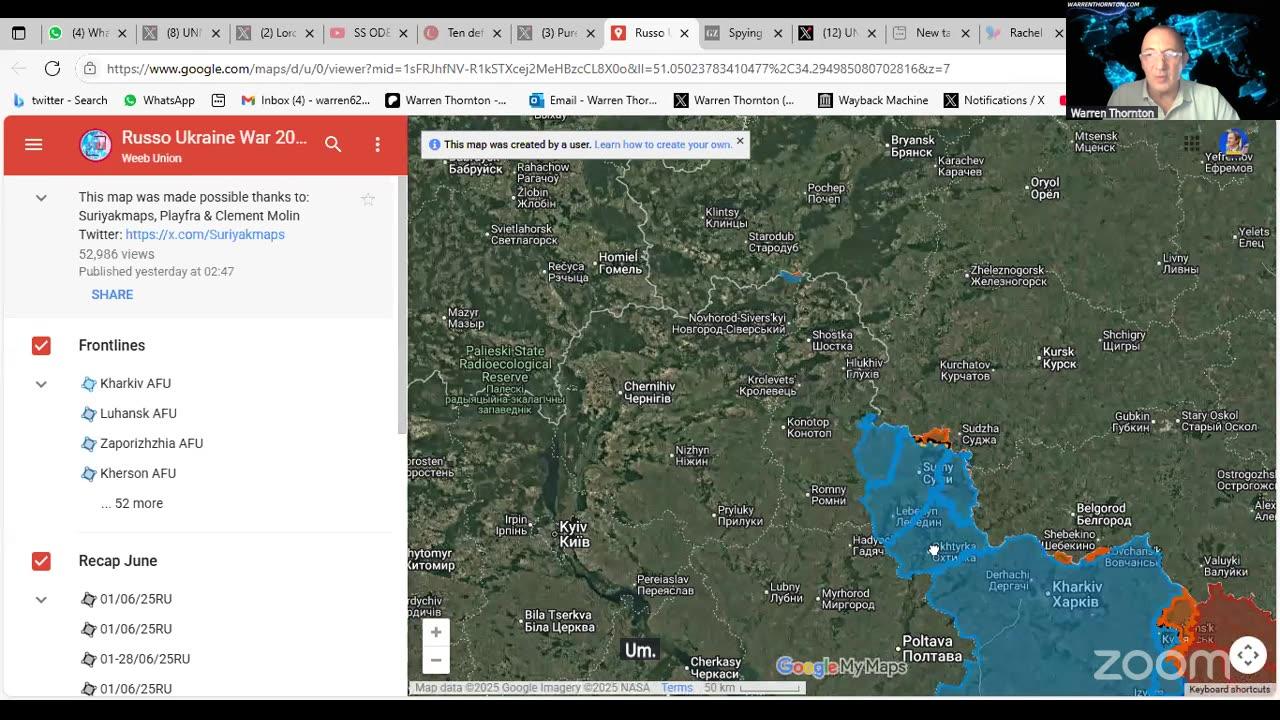
Task: Open the Wayback Machine bookmark
Action: 873,100
